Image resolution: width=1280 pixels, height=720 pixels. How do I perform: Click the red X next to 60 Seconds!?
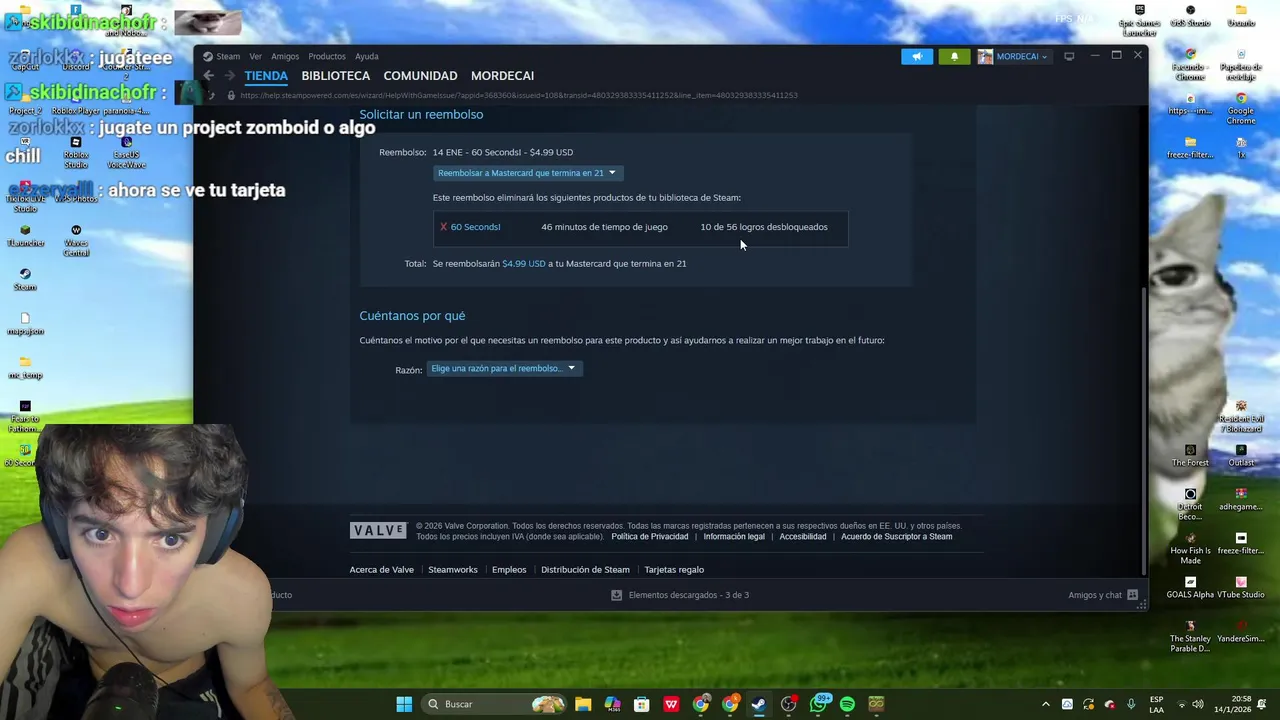tap(443, 227)
